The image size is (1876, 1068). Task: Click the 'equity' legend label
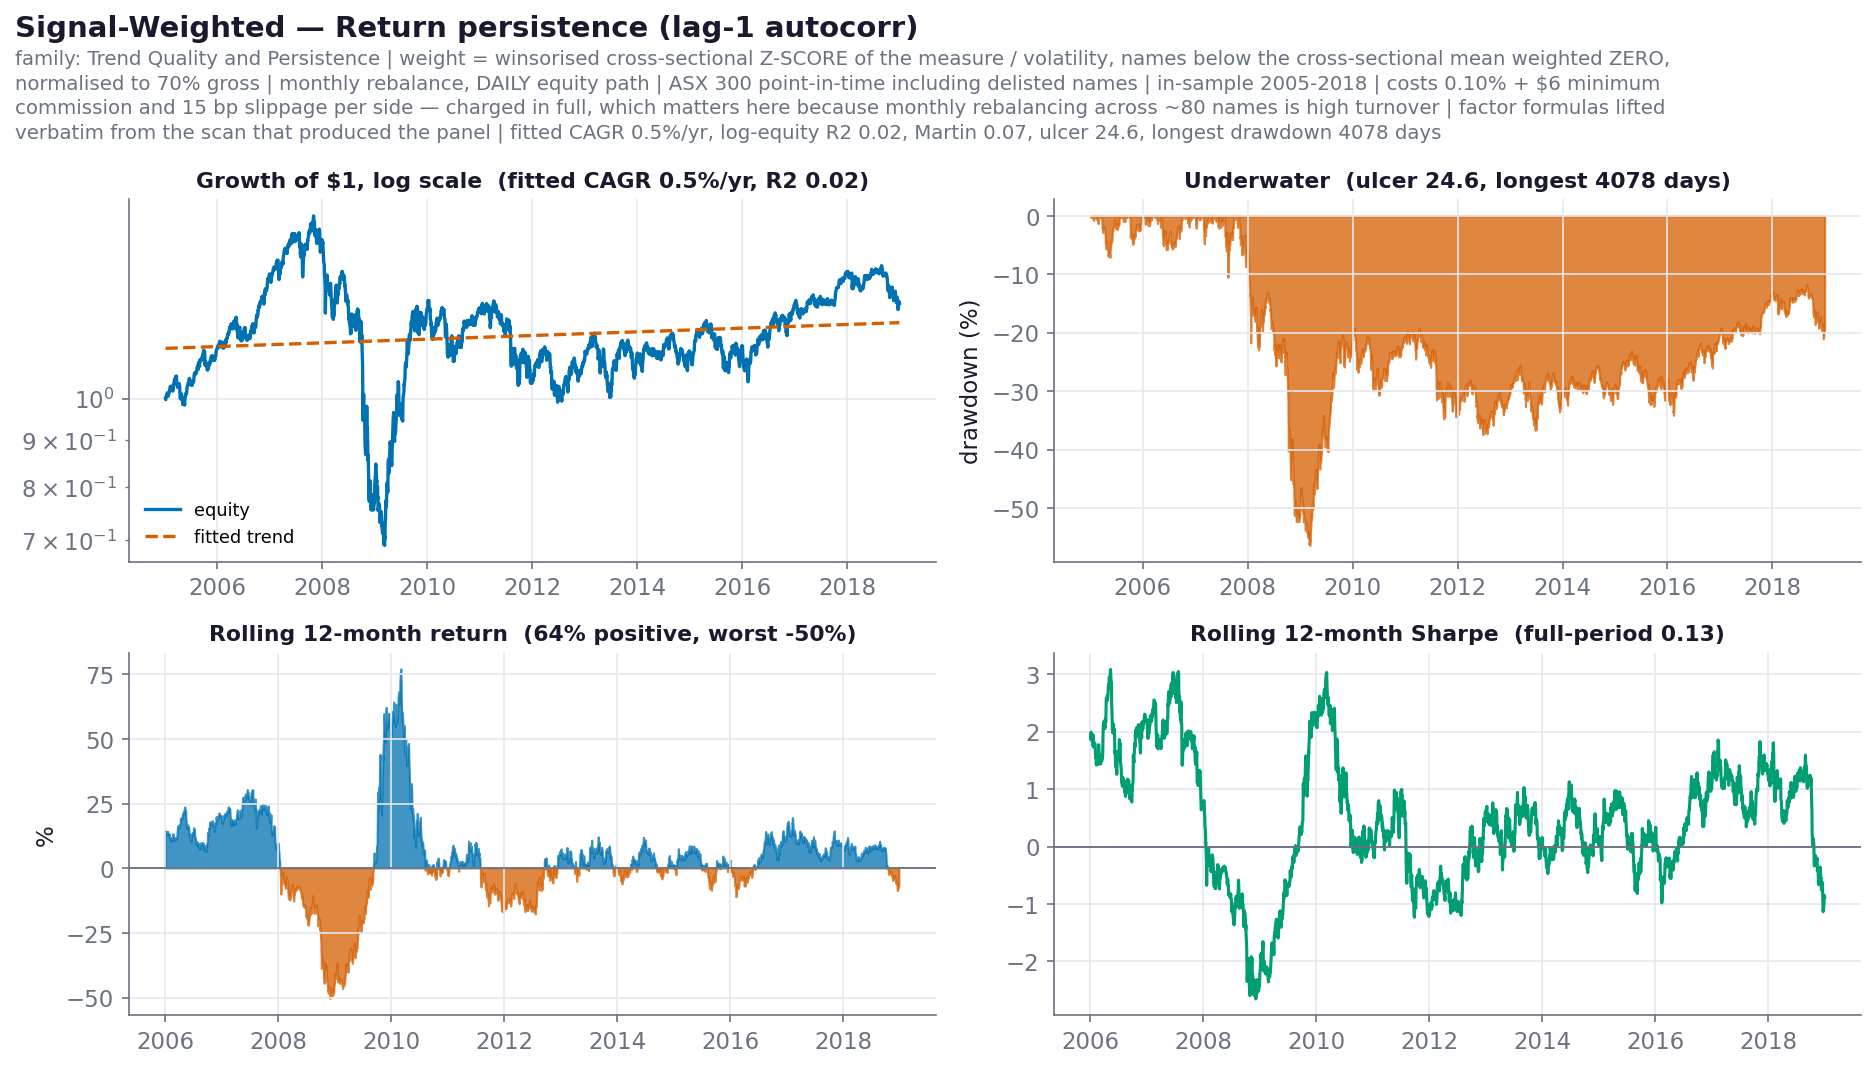pos(221,510)
